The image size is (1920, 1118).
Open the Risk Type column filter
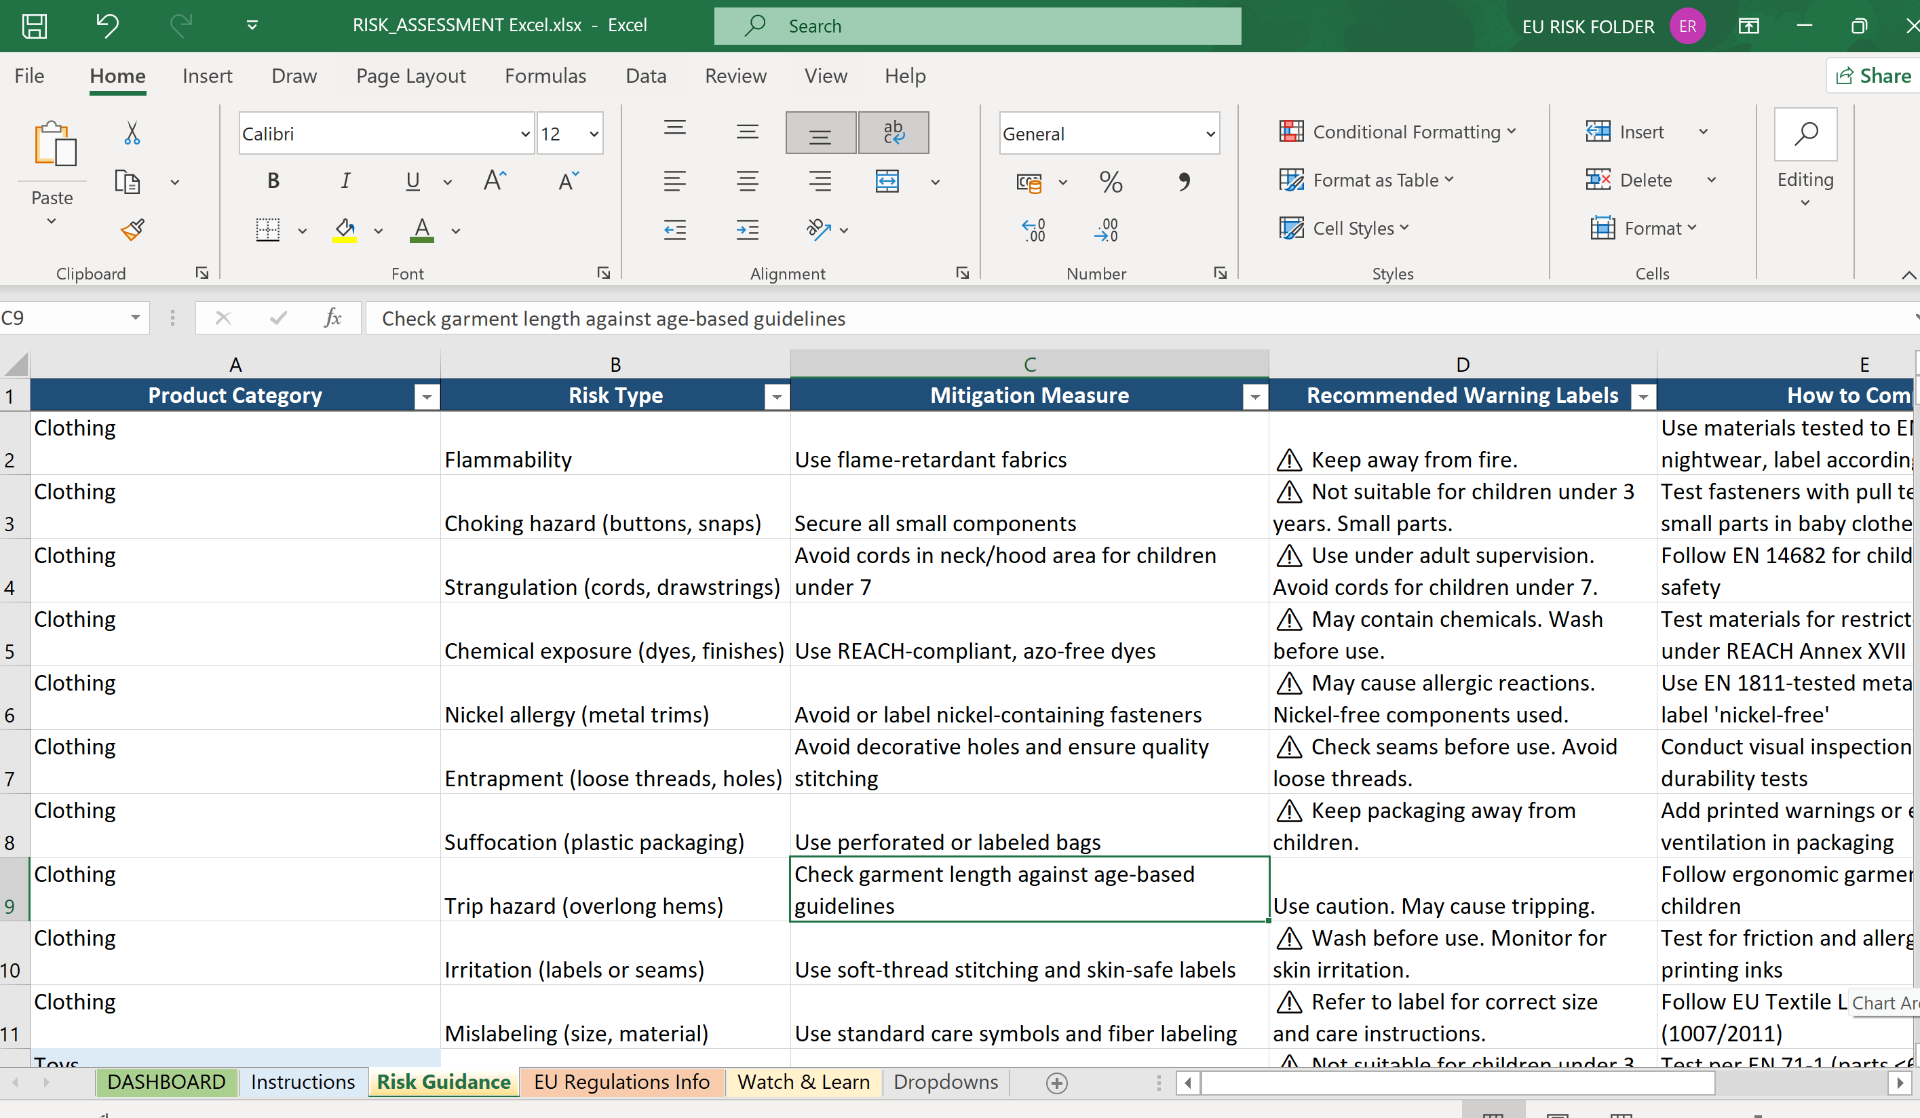(776, 396)
